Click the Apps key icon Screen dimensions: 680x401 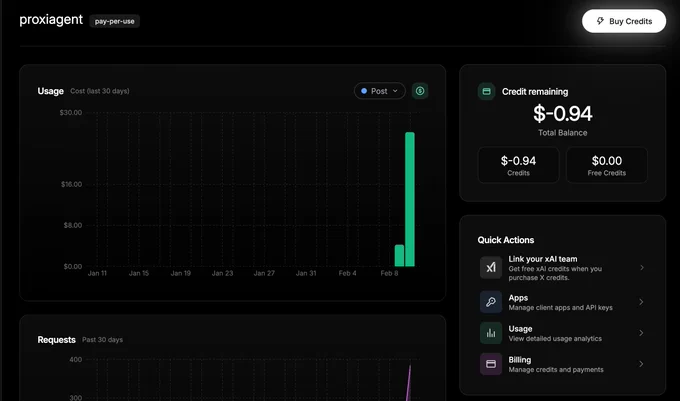point(491,302)
